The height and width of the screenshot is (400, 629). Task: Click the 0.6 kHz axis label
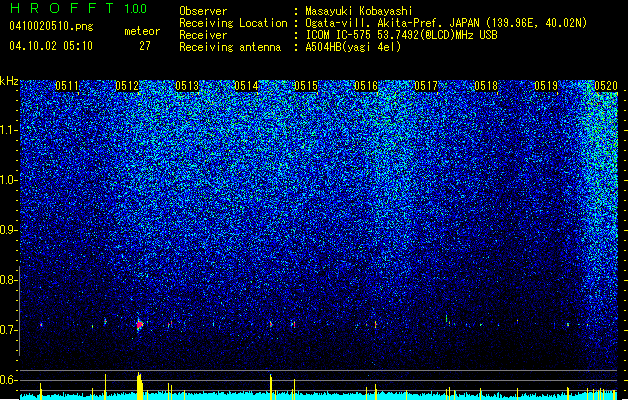tap(9, 380)
